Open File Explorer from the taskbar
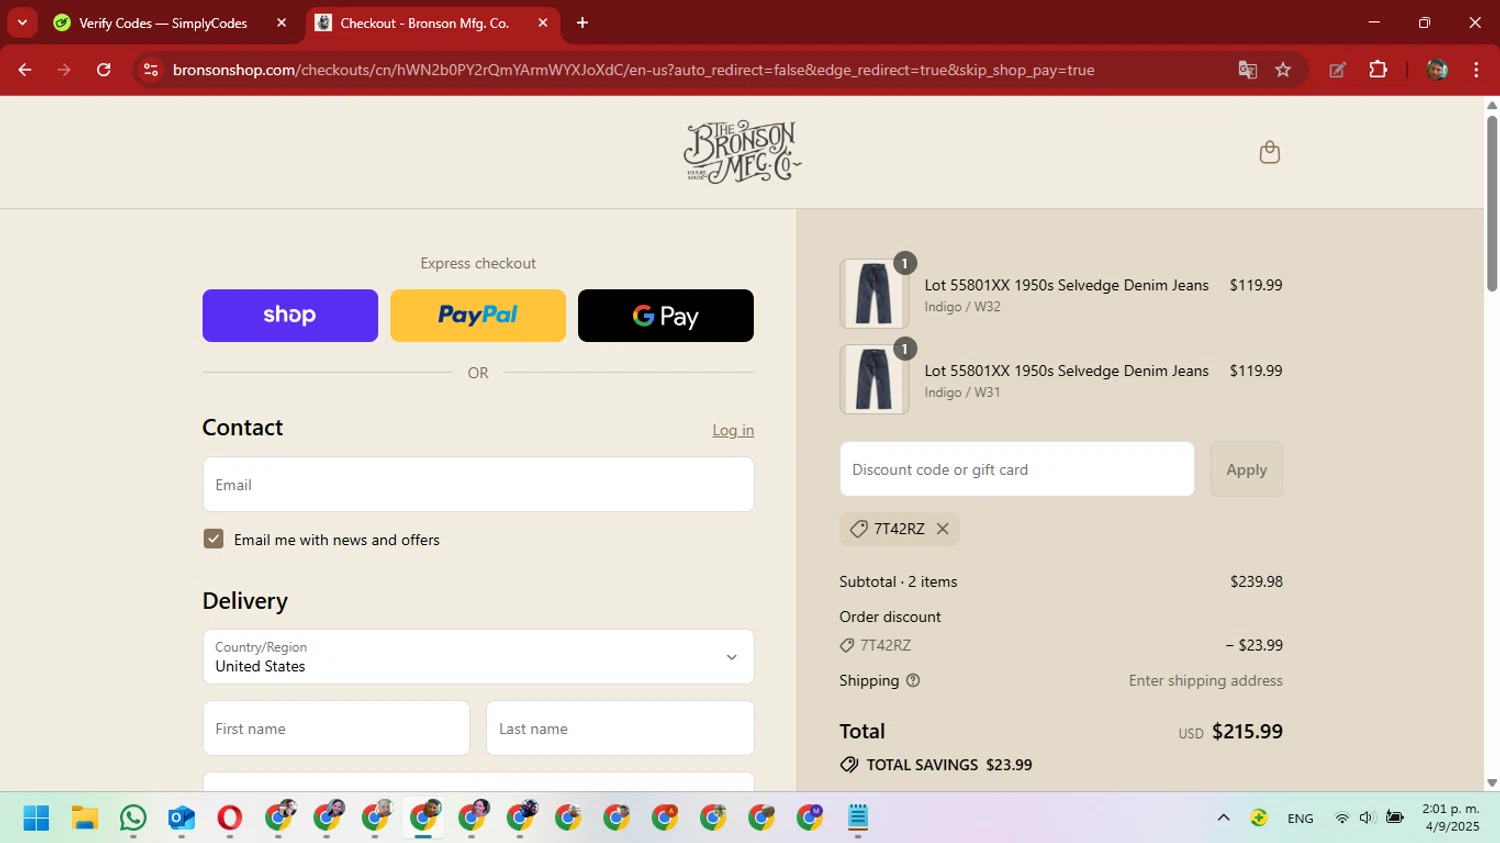 pos(84,818)
